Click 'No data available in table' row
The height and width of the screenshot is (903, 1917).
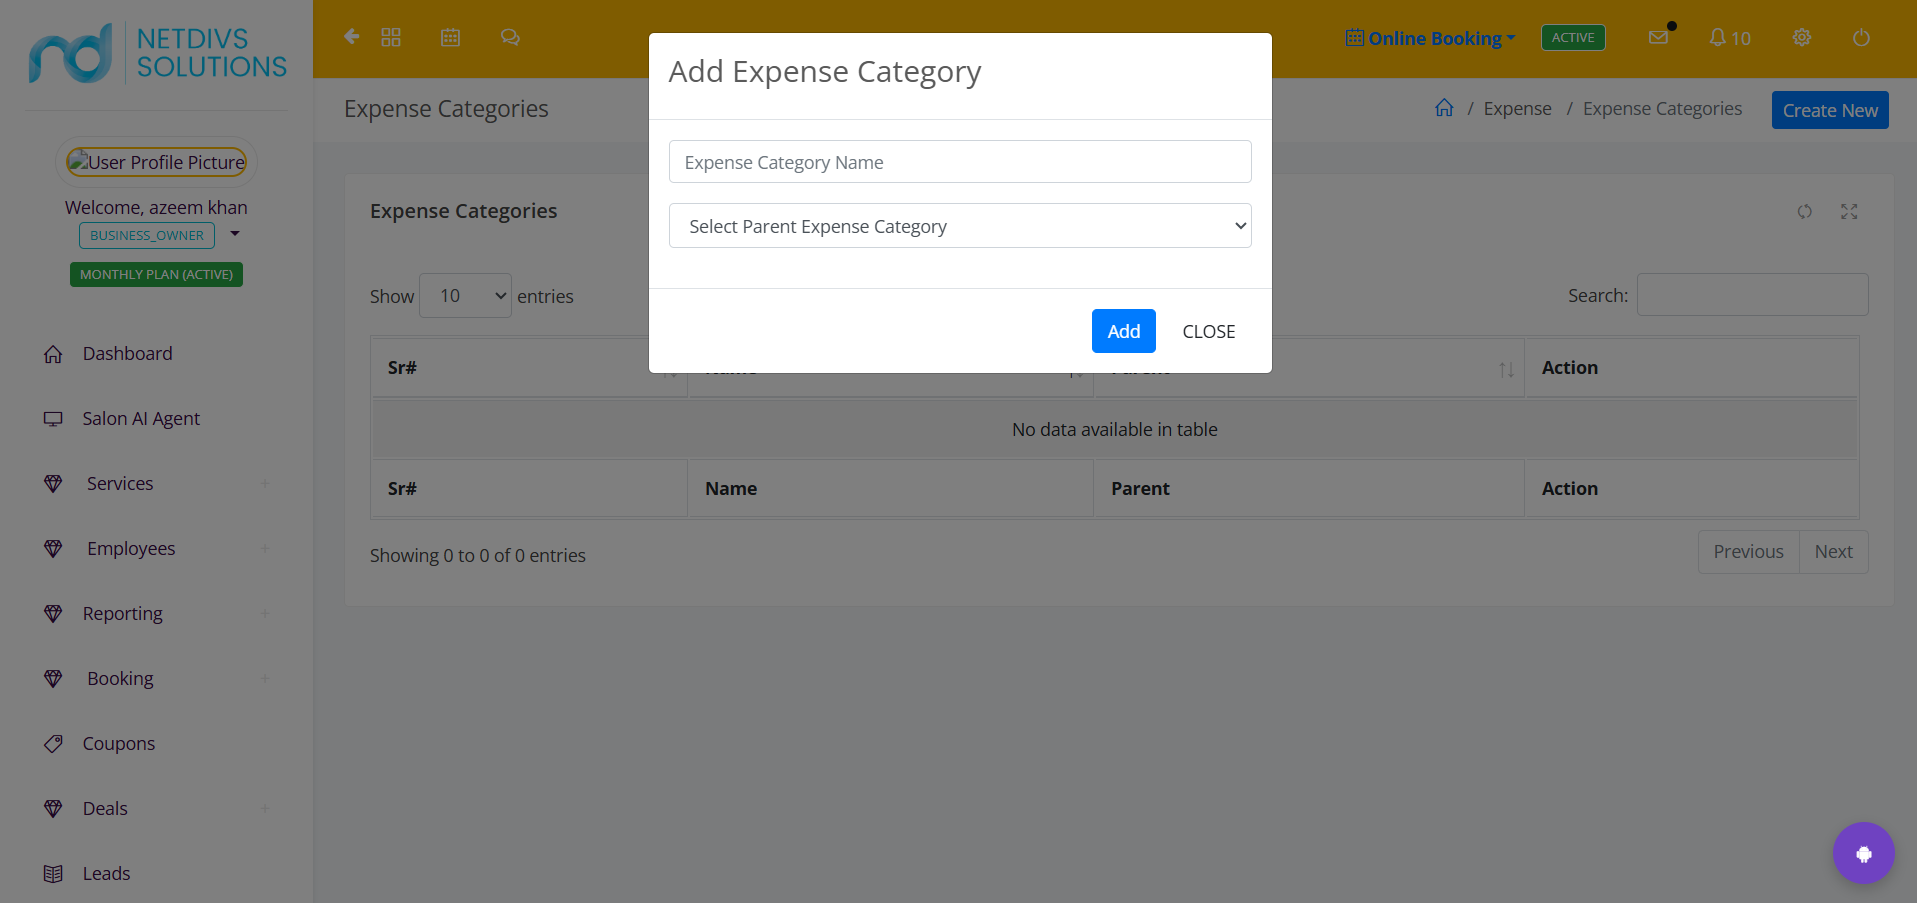(x=1114, y=429)
